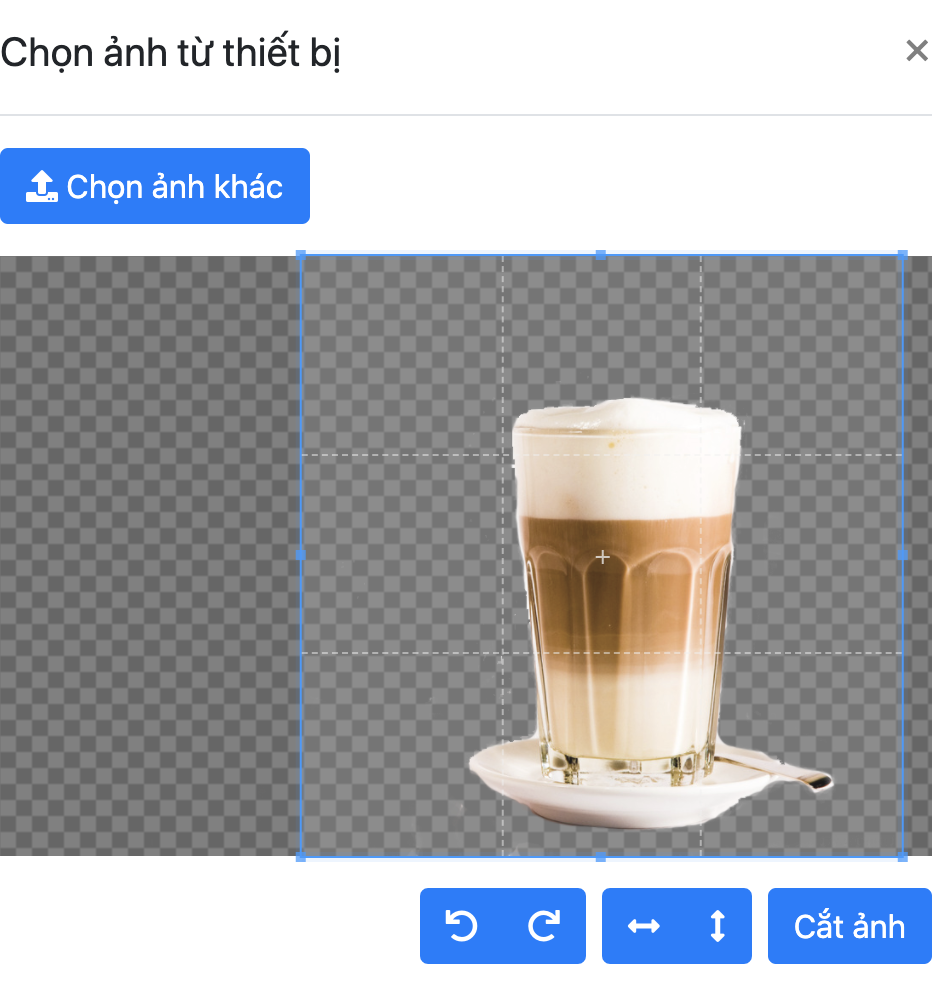Screen dimensions: 932x984
Task: Click the top-right crop corner handle
Action: point(902,255)
